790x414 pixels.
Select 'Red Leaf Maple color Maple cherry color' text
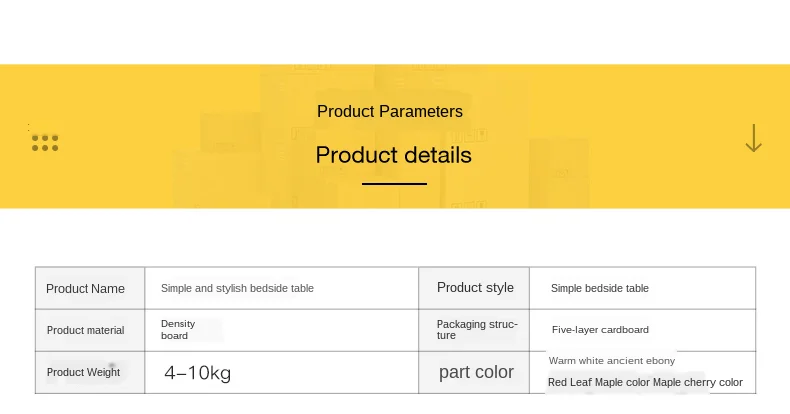(645, 382)
